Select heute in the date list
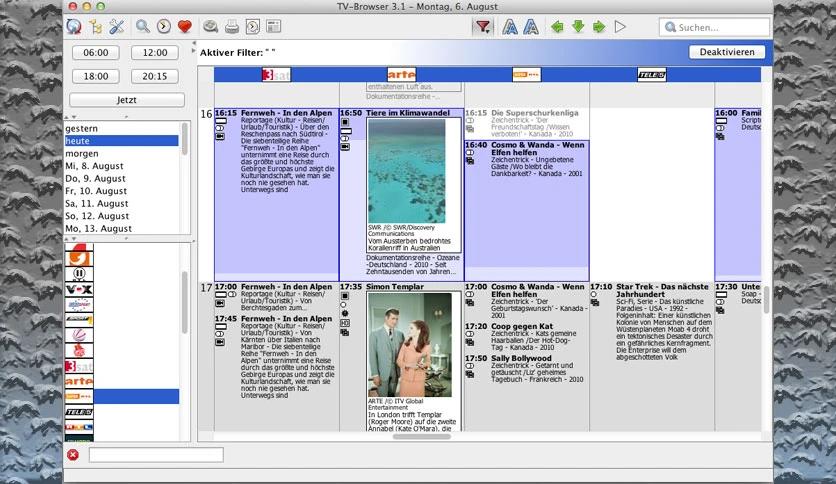Image resolution: width=836 pixels, height=484 pixels. tap(122, 141)
